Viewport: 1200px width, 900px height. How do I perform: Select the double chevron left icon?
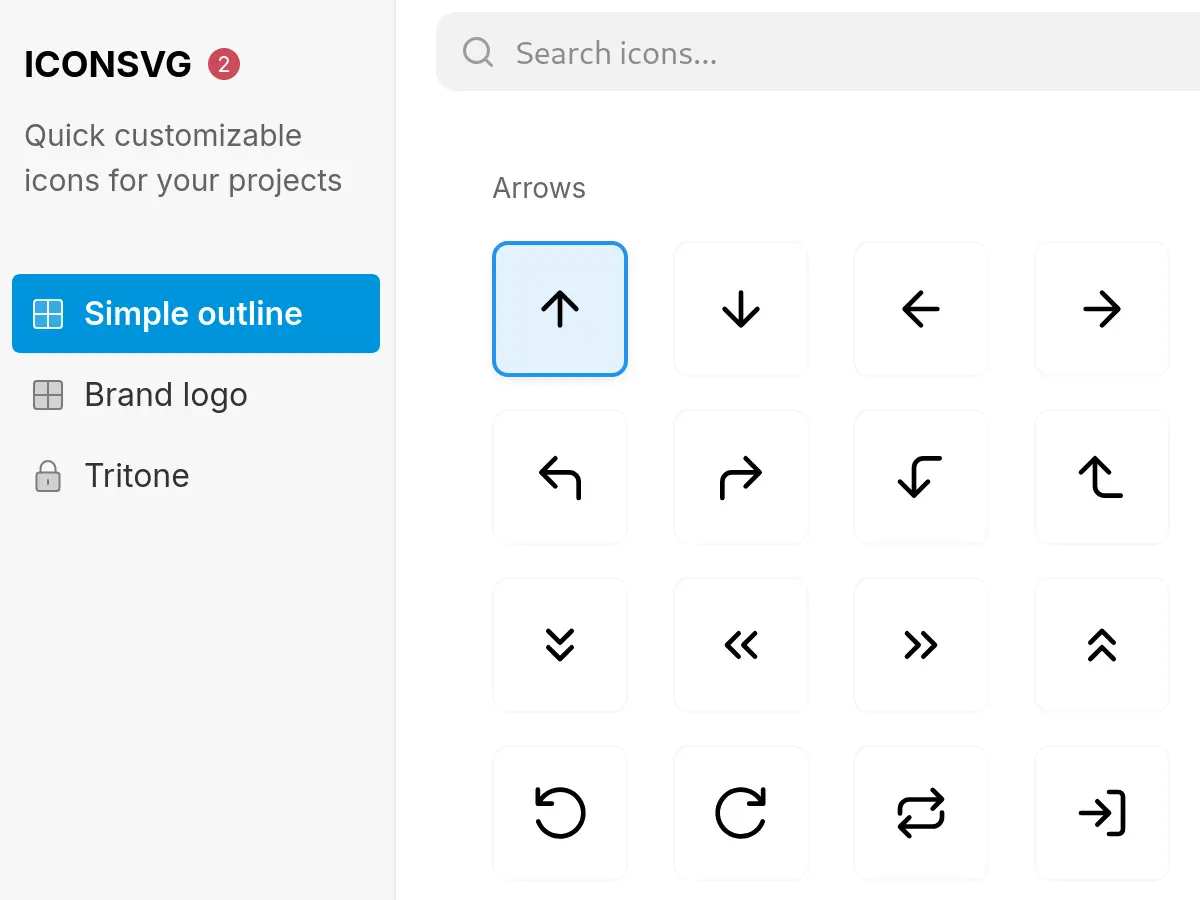(740, 644)
